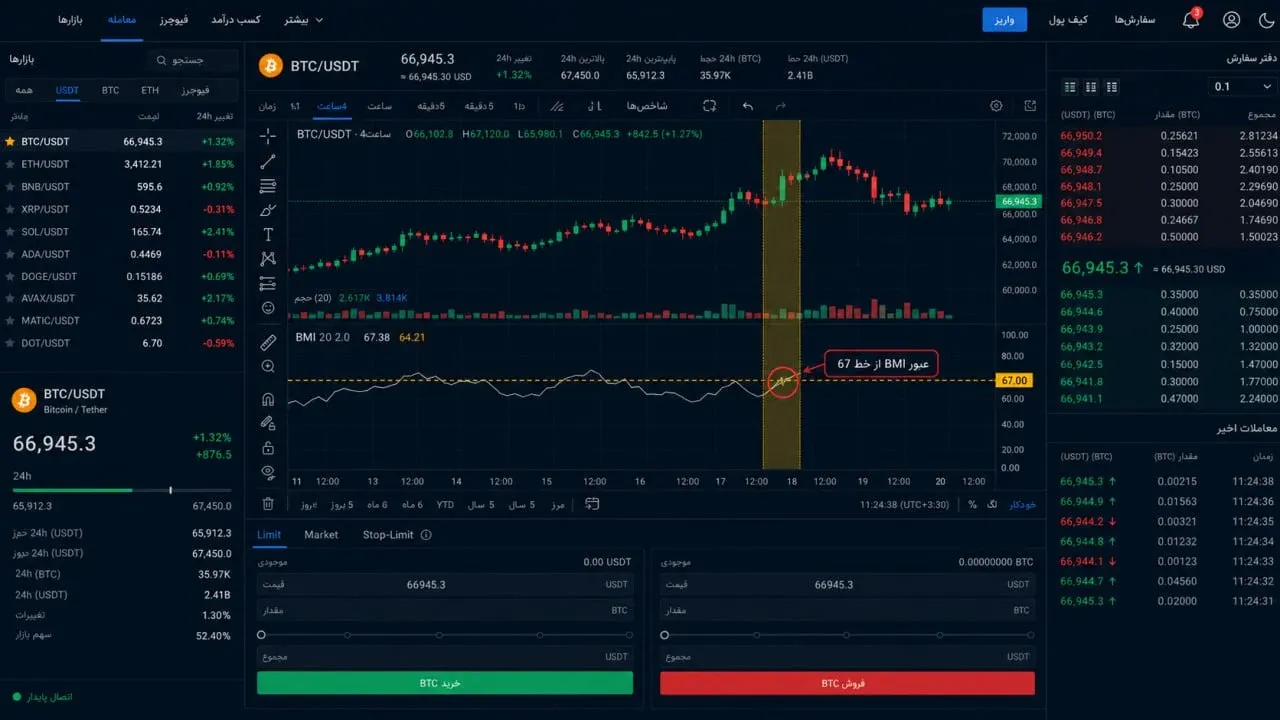The height and width of the screenshot is (720, 1280).
Task: Click the red فروش BTC button
Action: click(x=847, y=683)
